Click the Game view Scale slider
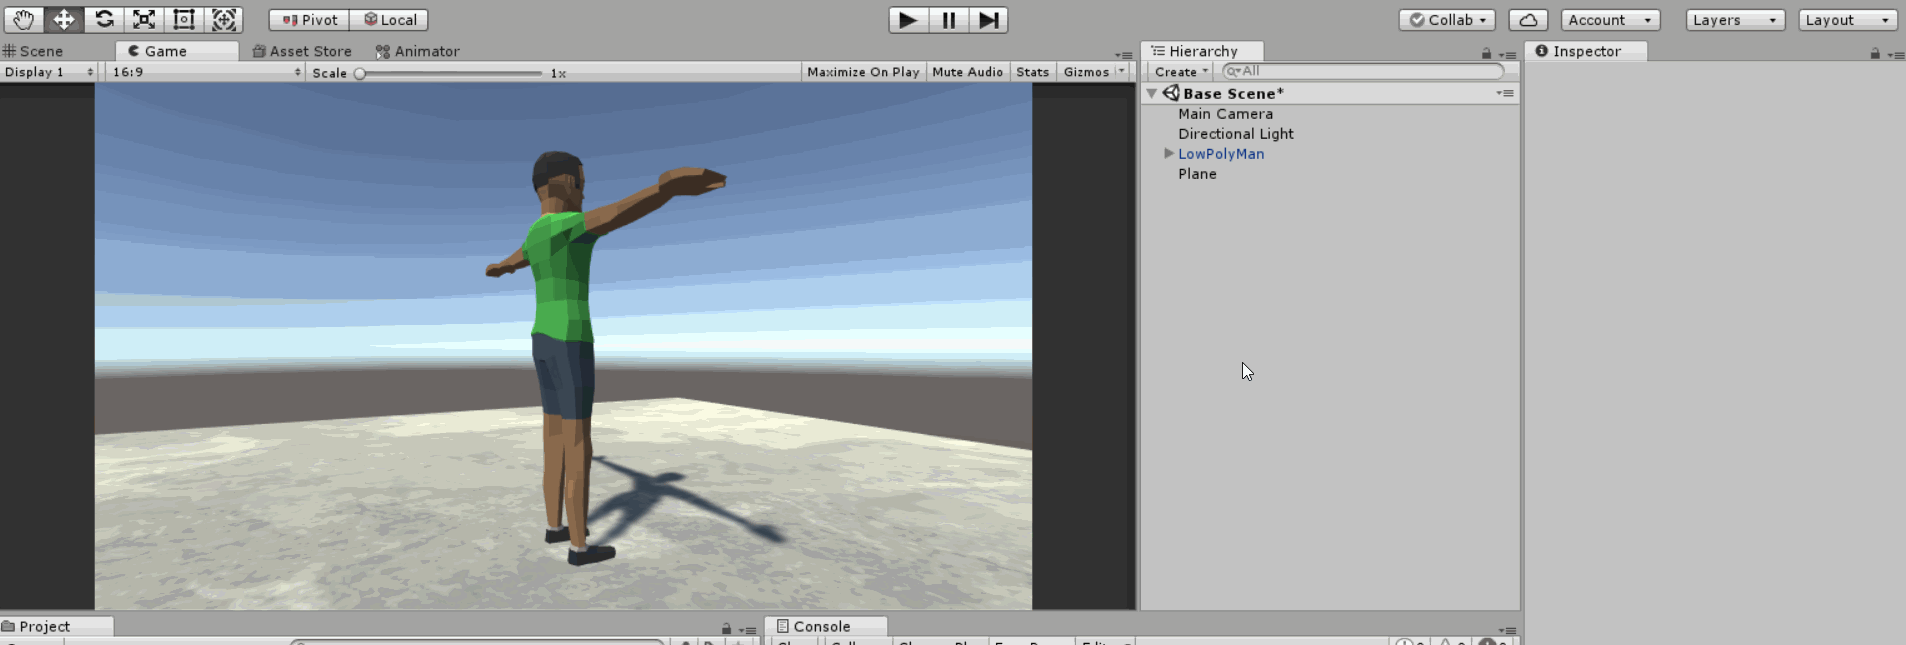This screenshot has width=1906, height=645. [450, 73]
